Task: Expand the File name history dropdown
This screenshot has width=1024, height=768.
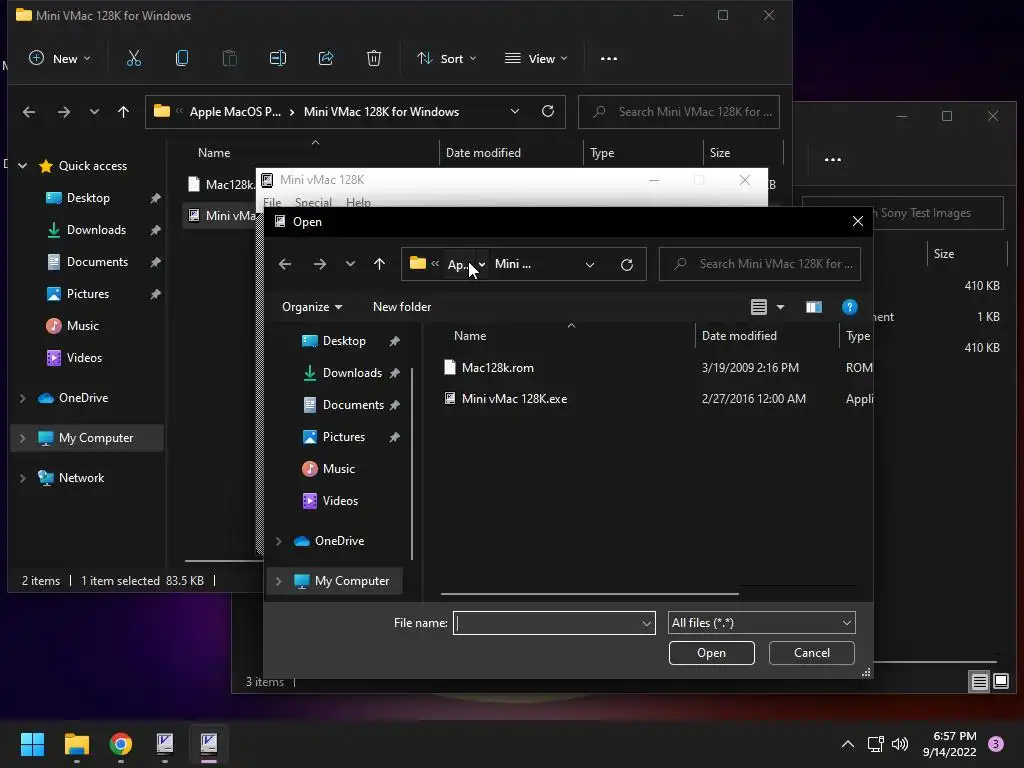Action: click(647, 623)
